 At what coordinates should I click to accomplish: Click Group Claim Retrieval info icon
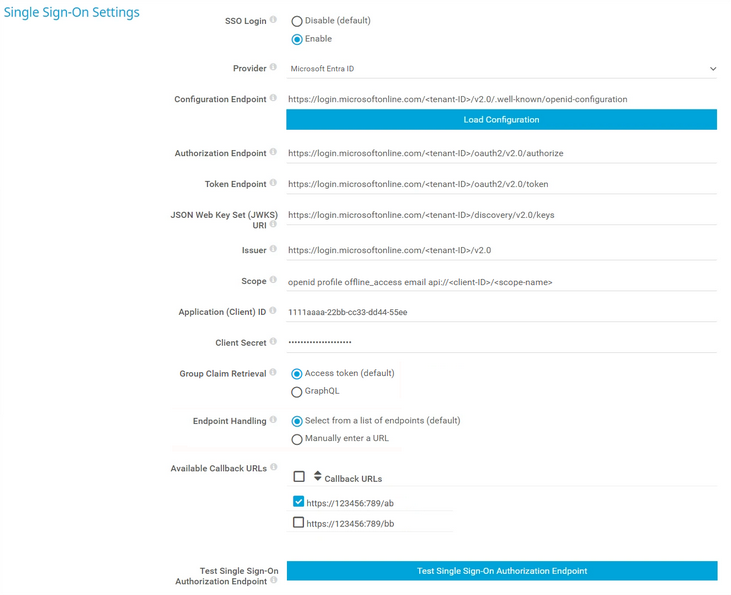273,373
